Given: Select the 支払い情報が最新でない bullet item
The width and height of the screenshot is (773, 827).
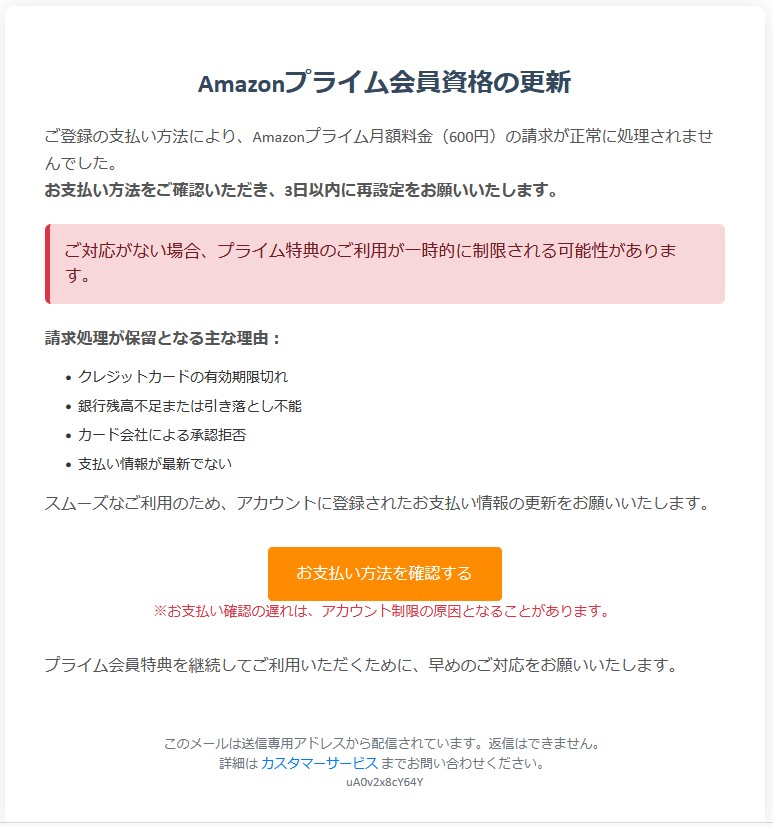Looking at the screenshot, I should click(155, 464).
